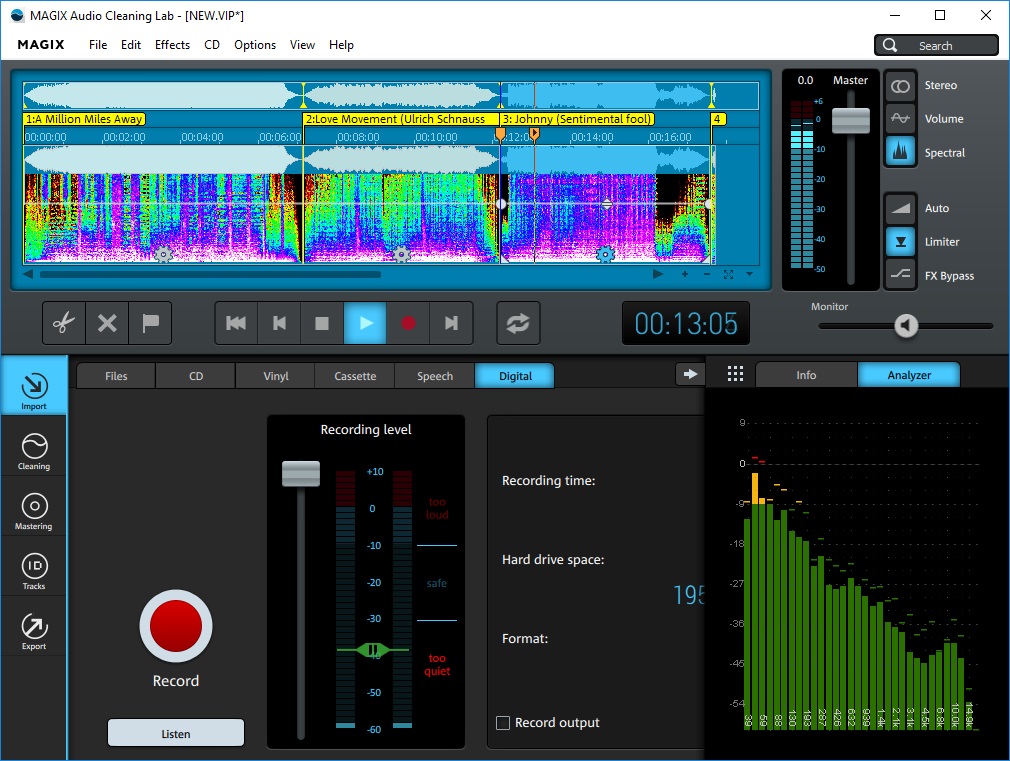Toggle the Auto mode button

click(x=899, y=207)
